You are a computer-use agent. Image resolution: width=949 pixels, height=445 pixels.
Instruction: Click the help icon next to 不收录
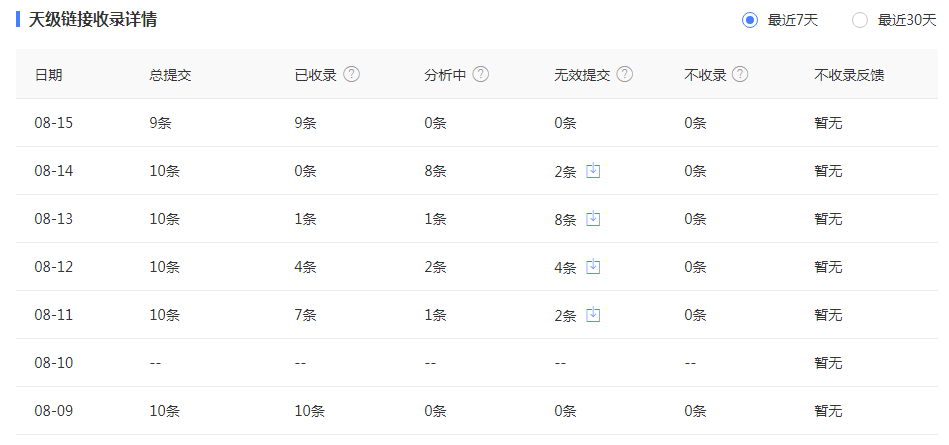click(740, 74)
